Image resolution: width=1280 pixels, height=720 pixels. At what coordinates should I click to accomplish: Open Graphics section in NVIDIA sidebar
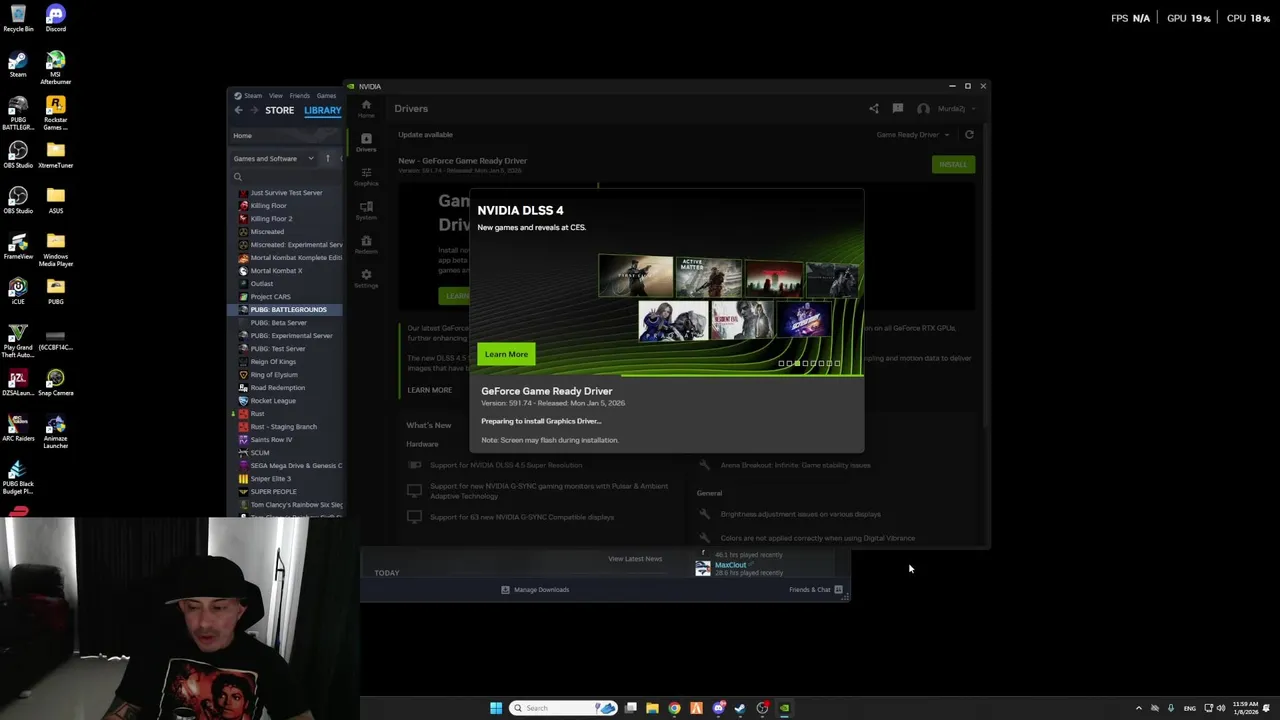(366, 176)
